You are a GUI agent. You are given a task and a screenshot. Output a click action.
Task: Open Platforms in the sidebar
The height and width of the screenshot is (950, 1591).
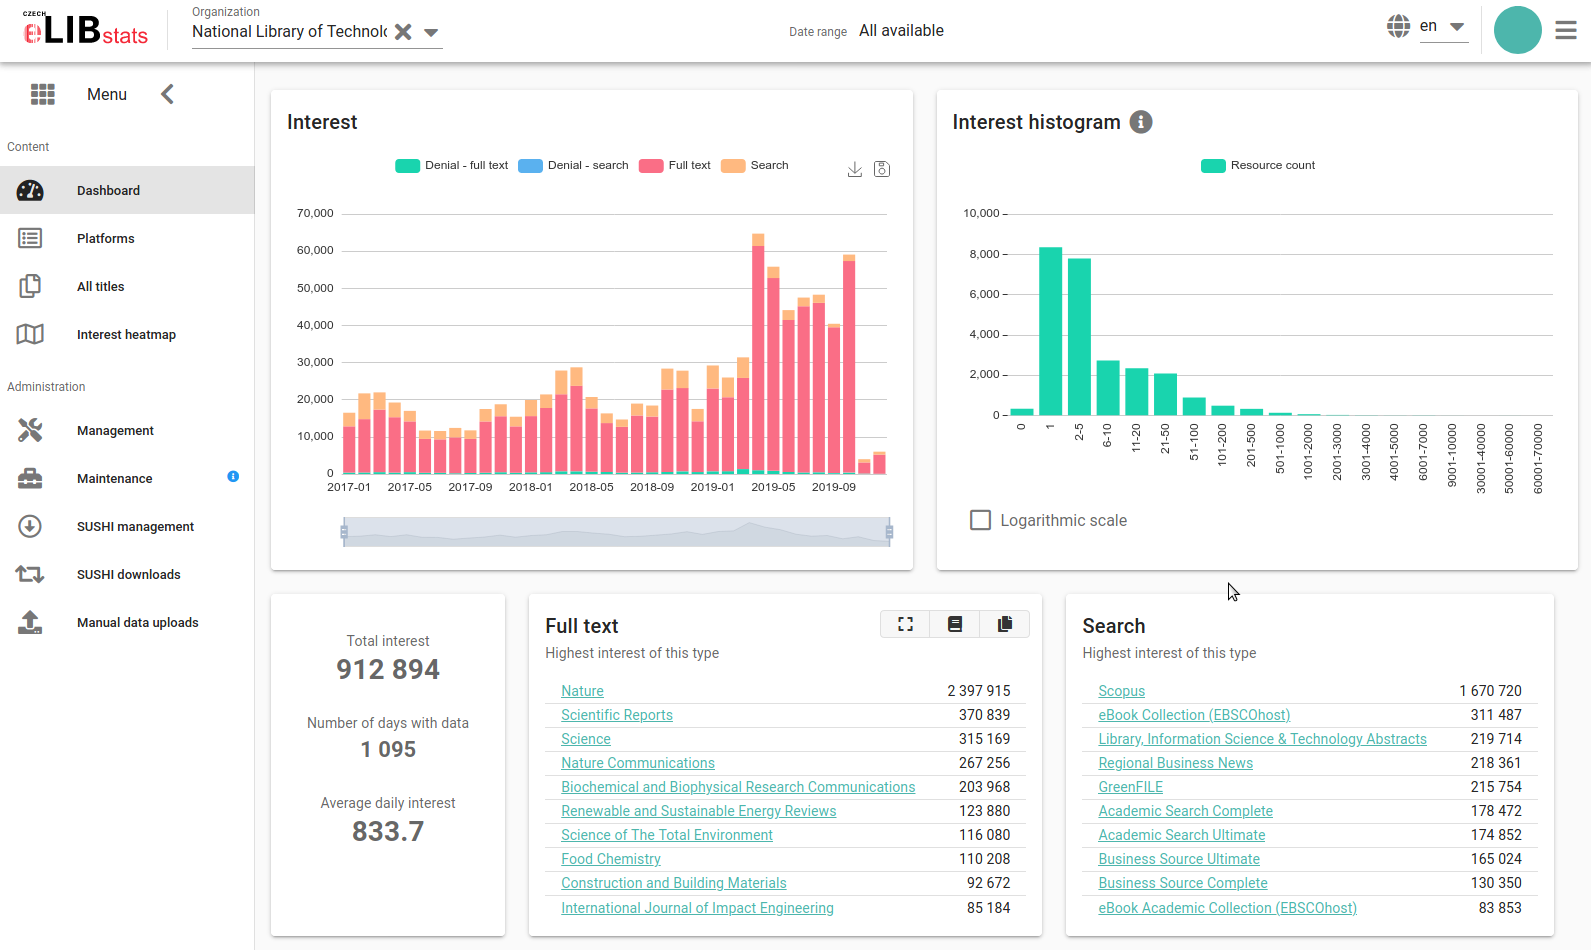click(x=127, y=238)
